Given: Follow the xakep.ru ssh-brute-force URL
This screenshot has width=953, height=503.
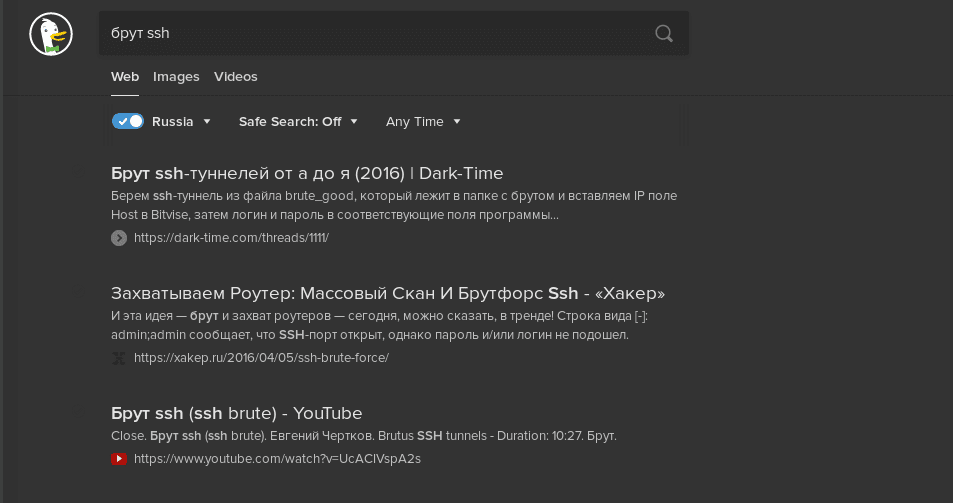Looking at the screenshot, I should 261,358.
